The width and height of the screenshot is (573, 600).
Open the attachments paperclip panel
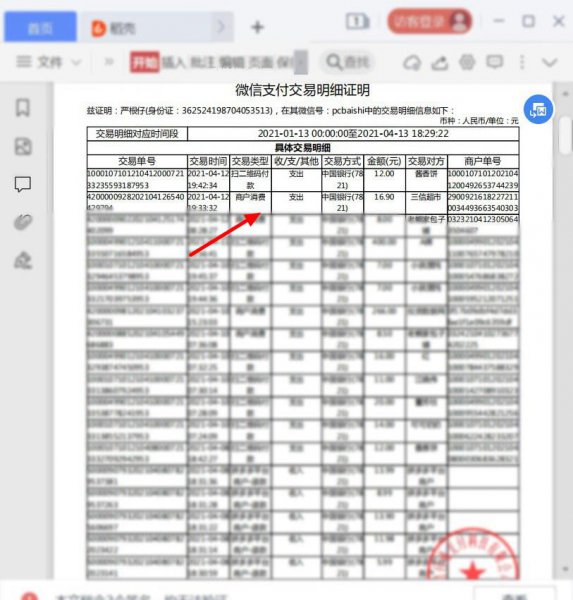coord(23,222)
